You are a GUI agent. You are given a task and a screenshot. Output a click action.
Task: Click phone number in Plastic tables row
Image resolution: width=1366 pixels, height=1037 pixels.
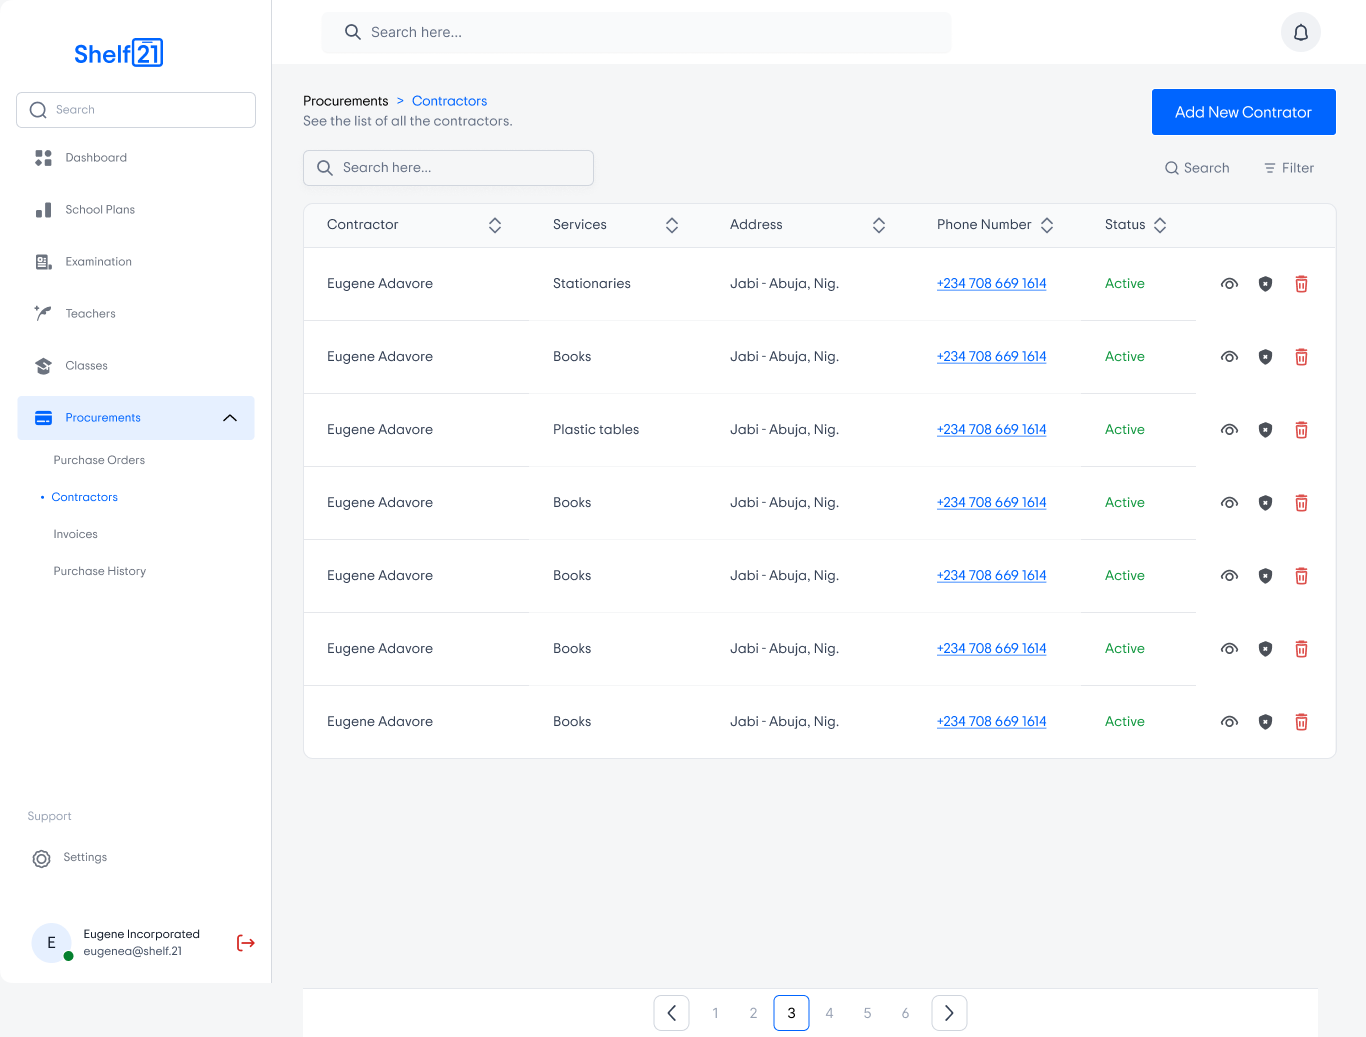click(x=992, y=430)
